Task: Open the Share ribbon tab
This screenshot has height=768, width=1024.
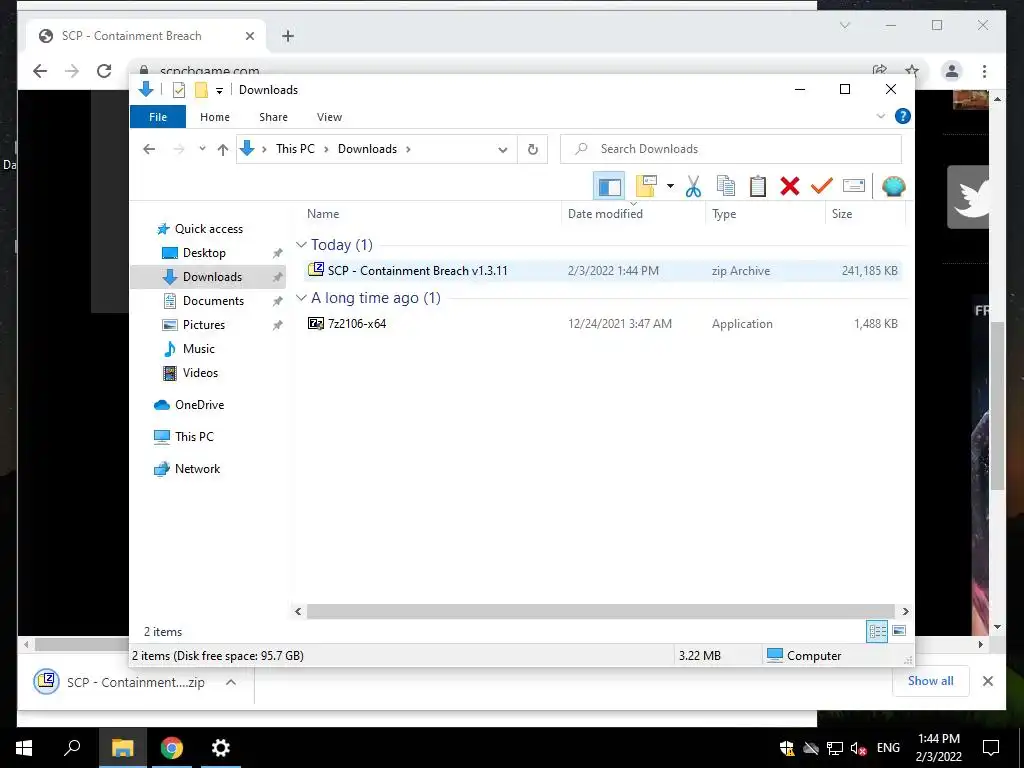Action: (x=273, y=117)
